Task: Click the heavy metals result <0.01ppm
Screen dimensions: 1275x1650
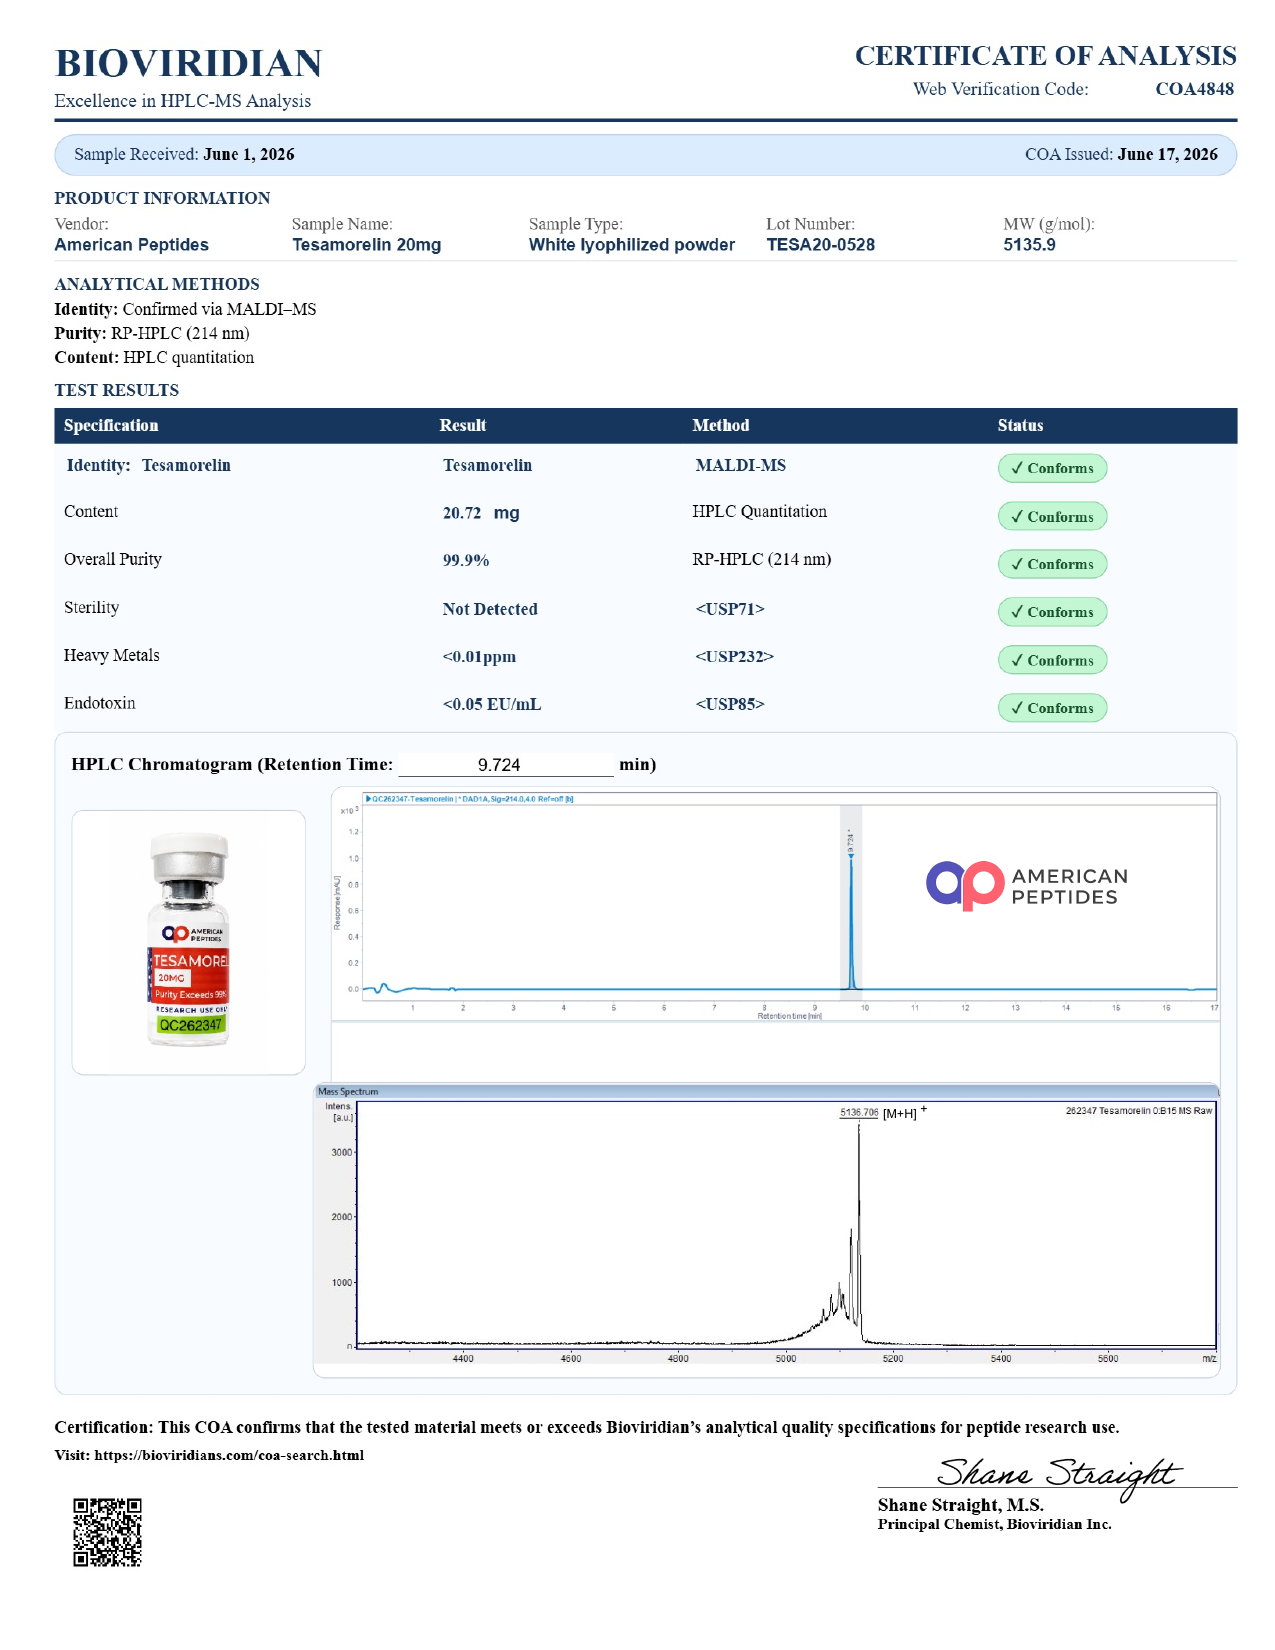Action: (x=479, y=657)
